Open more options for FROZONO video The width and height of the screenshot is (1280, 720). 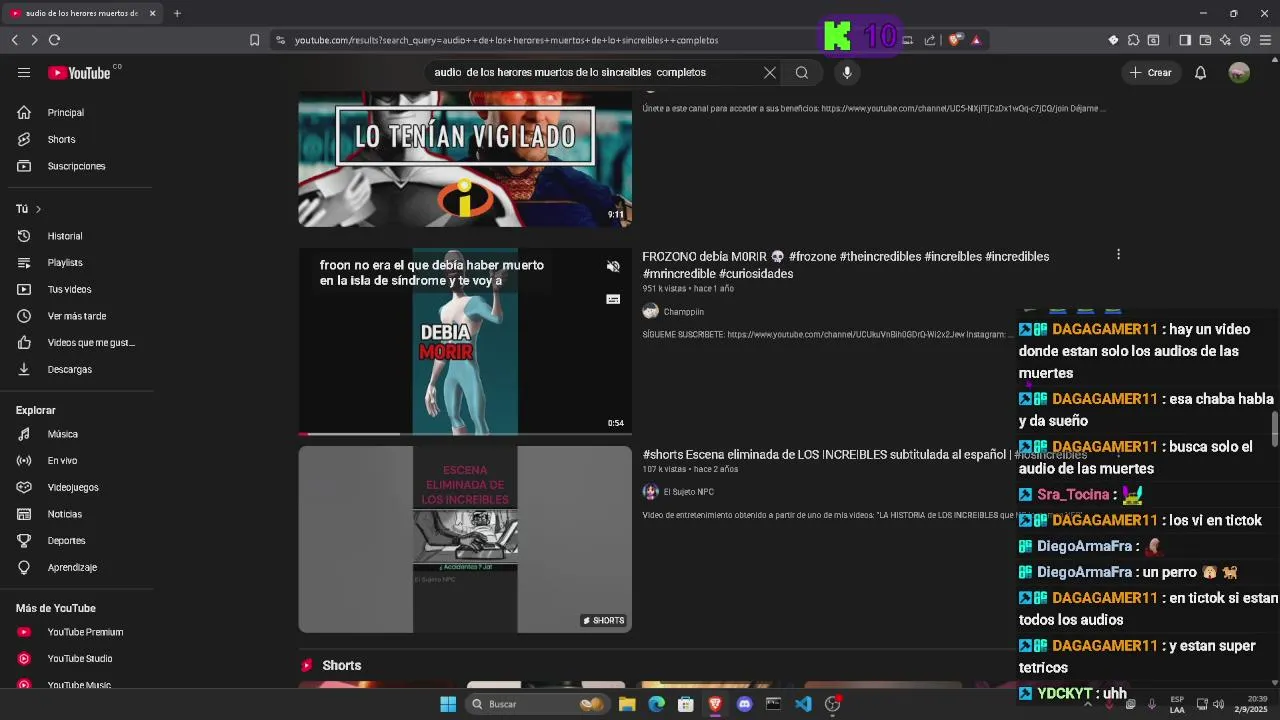click(1118, 255)
